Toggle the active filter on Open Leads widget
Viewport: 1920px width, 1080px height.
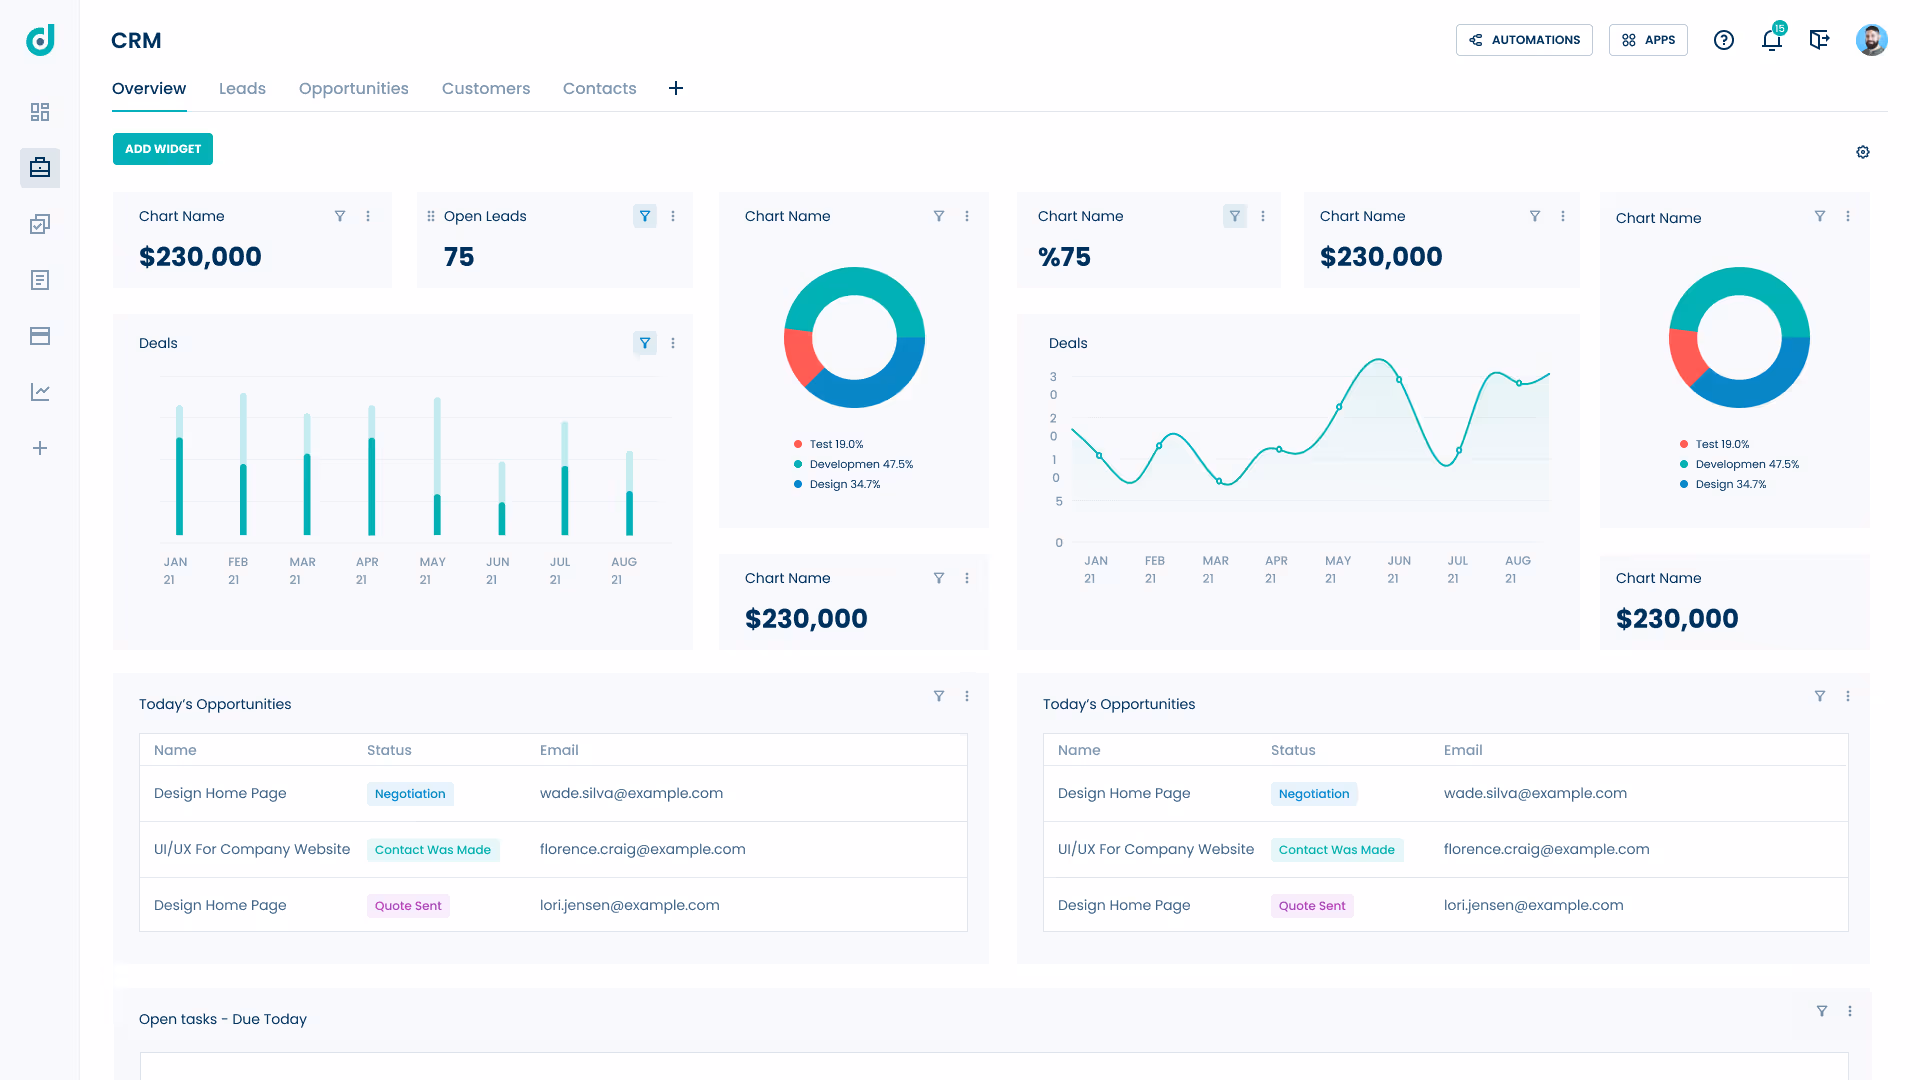[645, 216]
